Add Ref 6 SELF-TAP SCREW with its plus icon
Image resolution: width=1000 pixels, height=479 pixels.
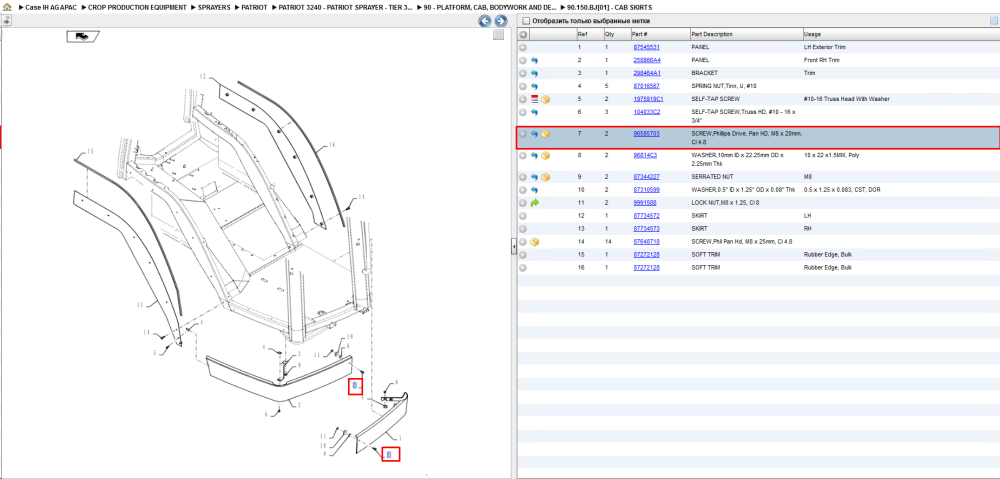click(523, 112)
